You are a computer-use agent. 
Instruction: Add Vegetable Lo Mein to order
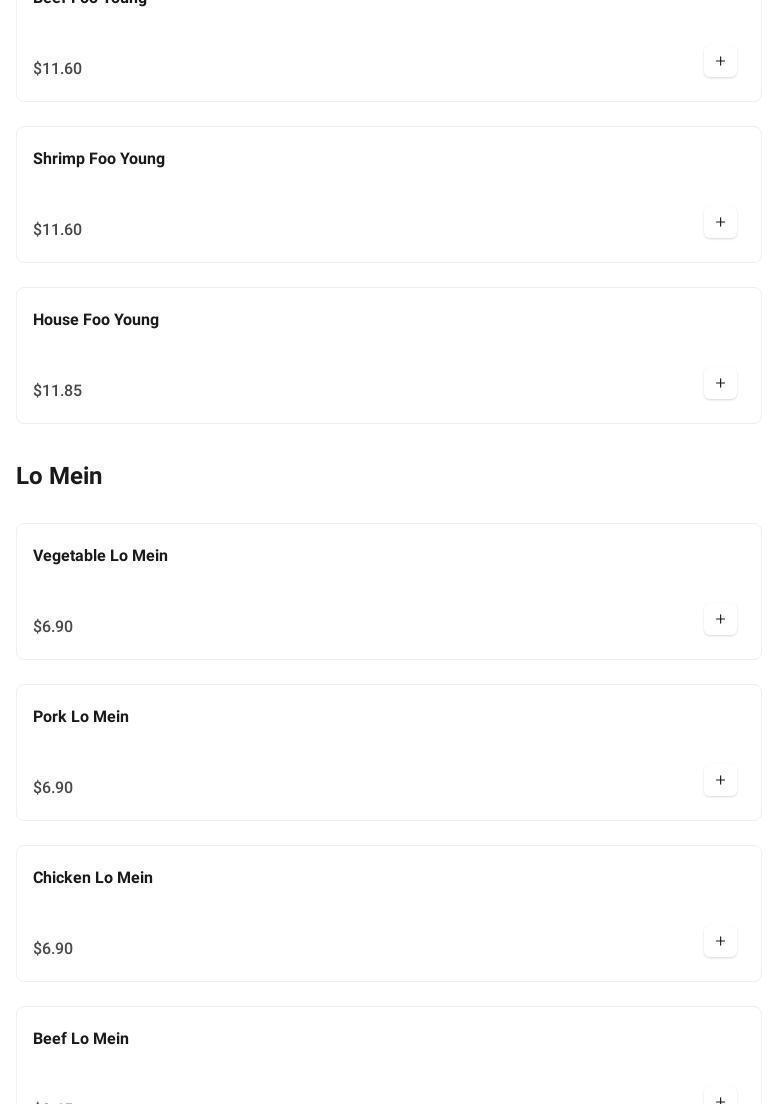(x=720, y=620)
